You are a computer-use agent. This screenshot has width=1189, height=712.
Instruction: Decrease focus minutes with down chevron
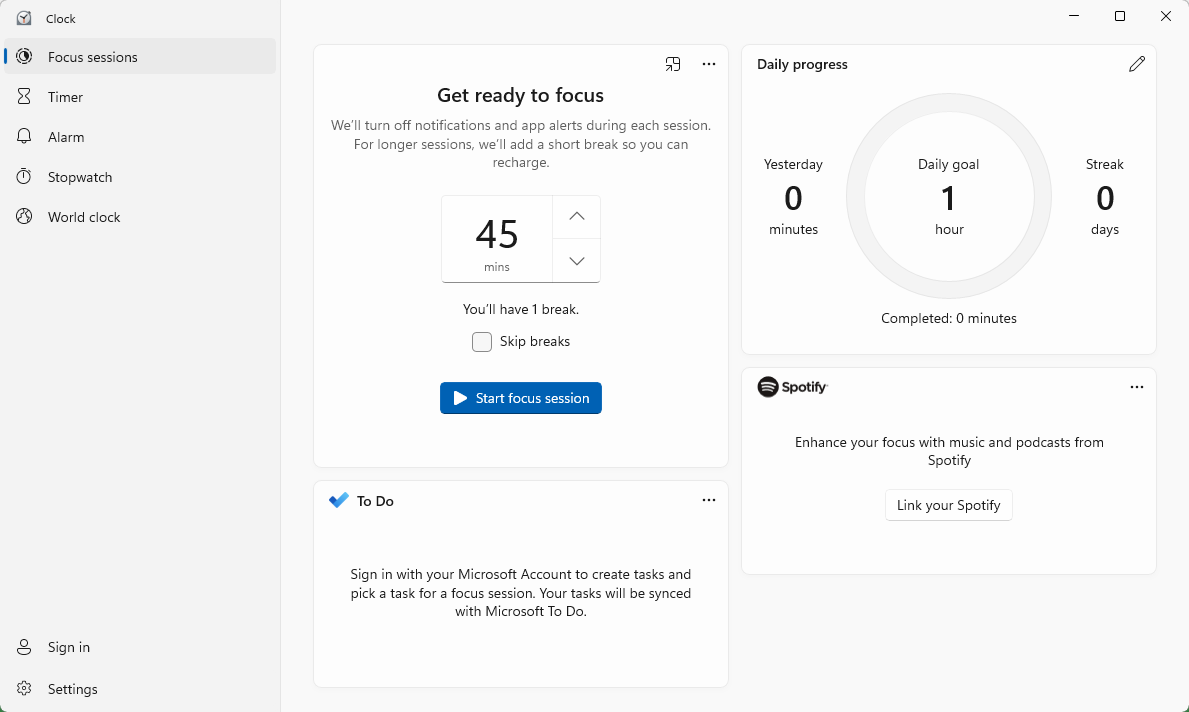(x=576, y=261)
